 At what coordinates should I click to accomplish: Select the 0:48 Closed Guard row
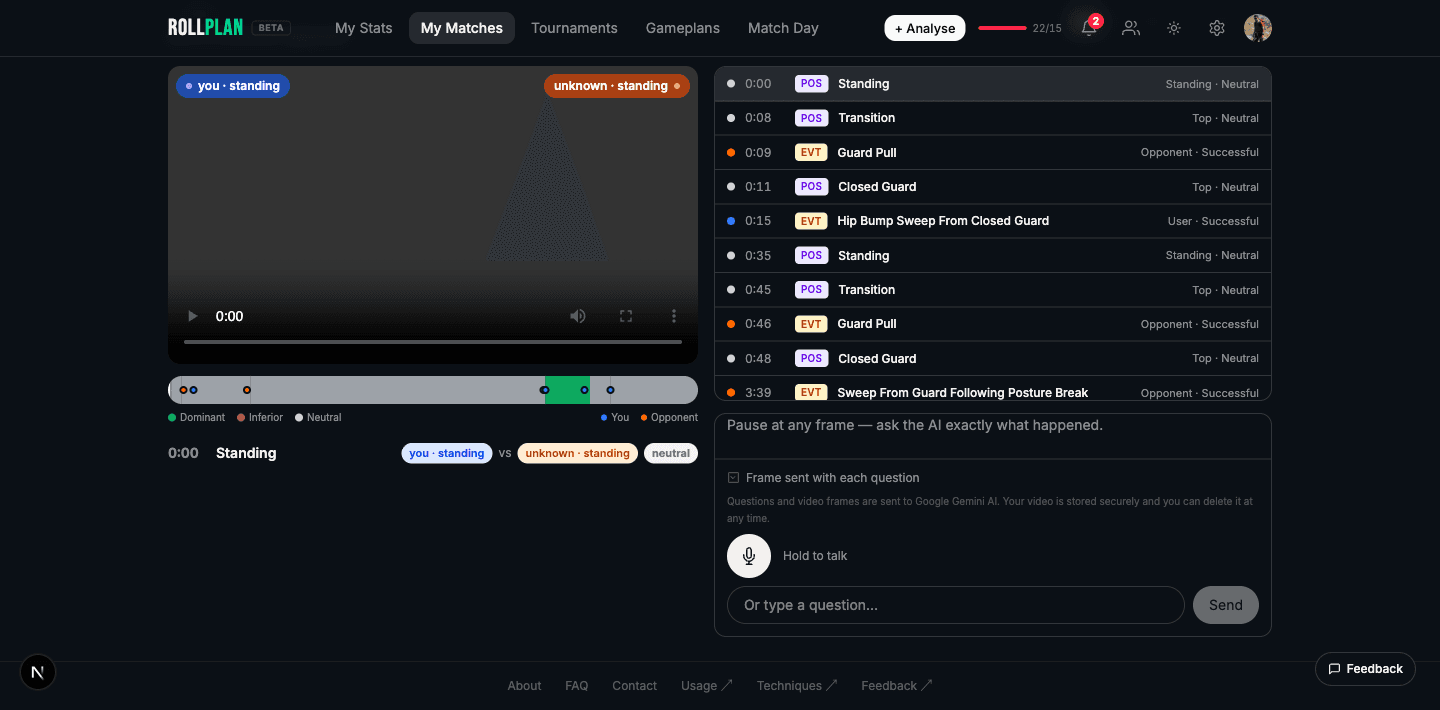pos(993,359)
